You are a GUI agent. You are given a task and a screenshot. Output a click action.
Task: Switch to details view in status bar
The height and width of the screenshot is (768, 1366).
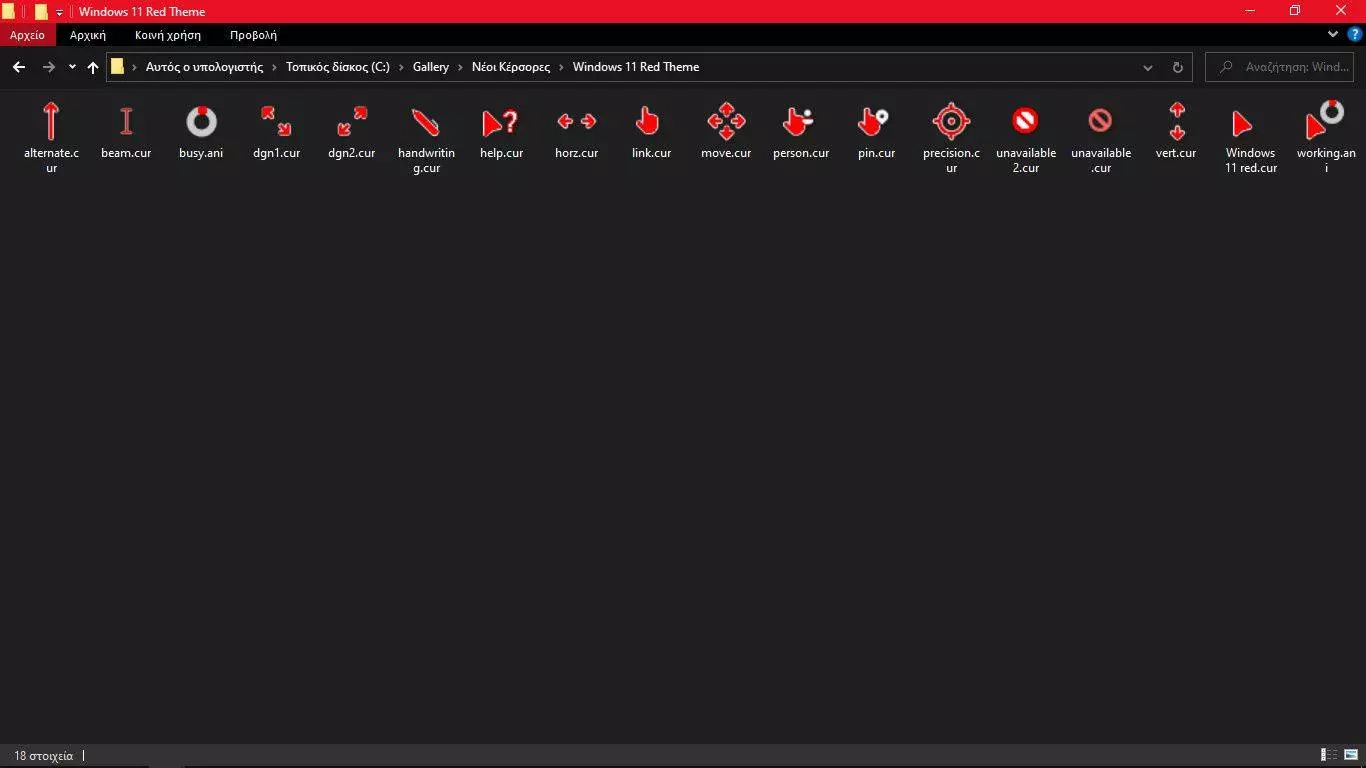click(1330, 755)
